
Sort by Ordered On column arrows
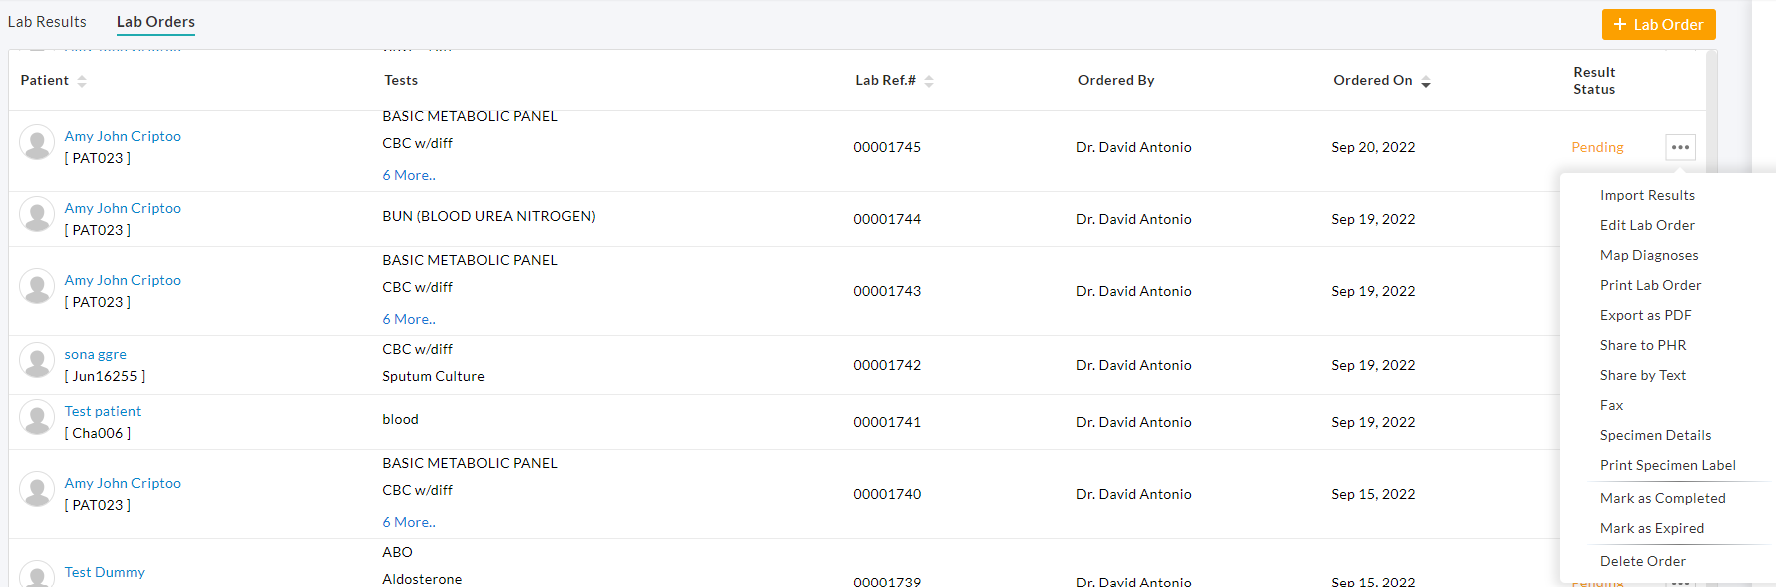1426,81
